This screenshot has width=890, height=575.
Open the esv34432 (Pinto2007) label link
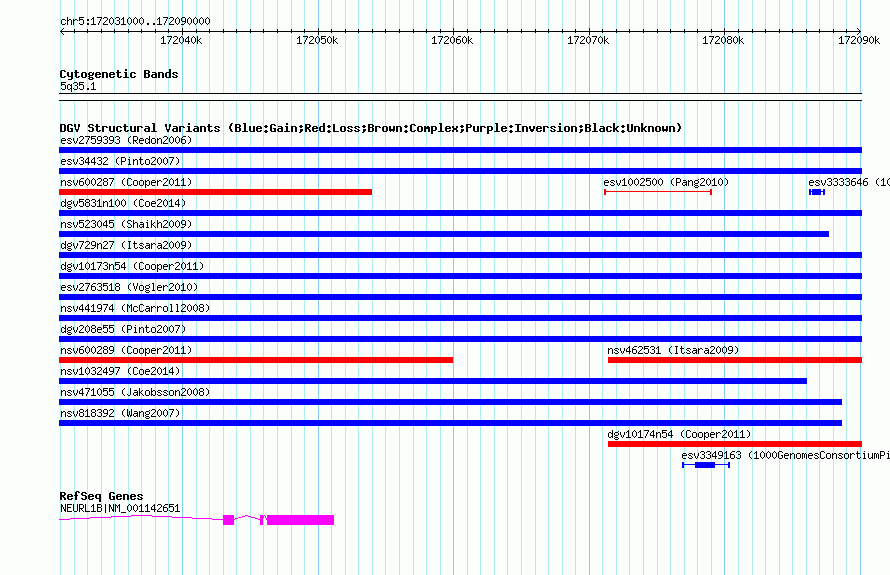pyautogui.click(x=120, y=161)
